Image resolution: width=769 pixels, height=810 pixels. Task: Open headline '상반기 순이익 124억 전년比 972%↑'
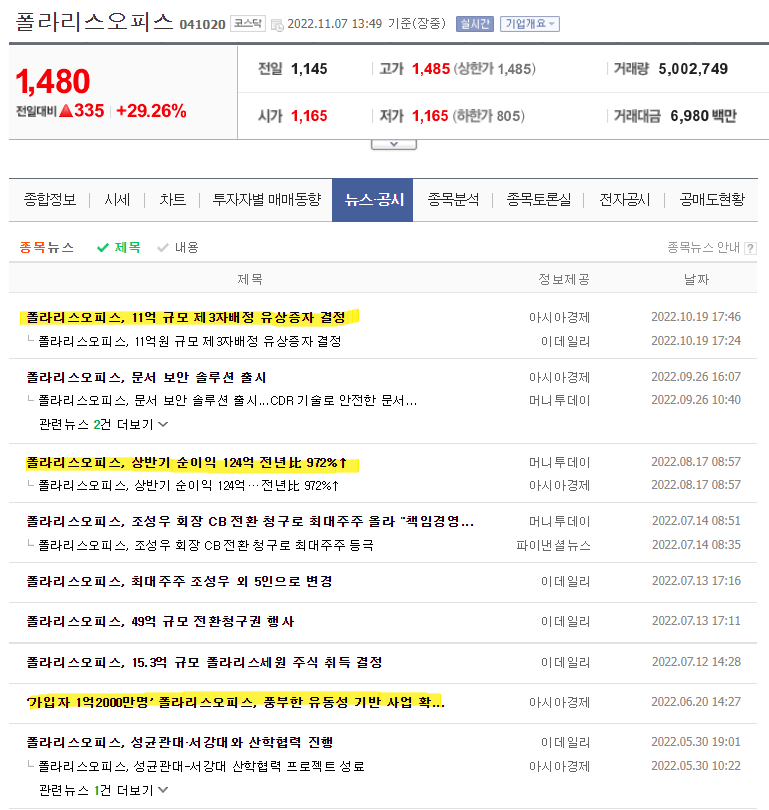pos(186,463)
